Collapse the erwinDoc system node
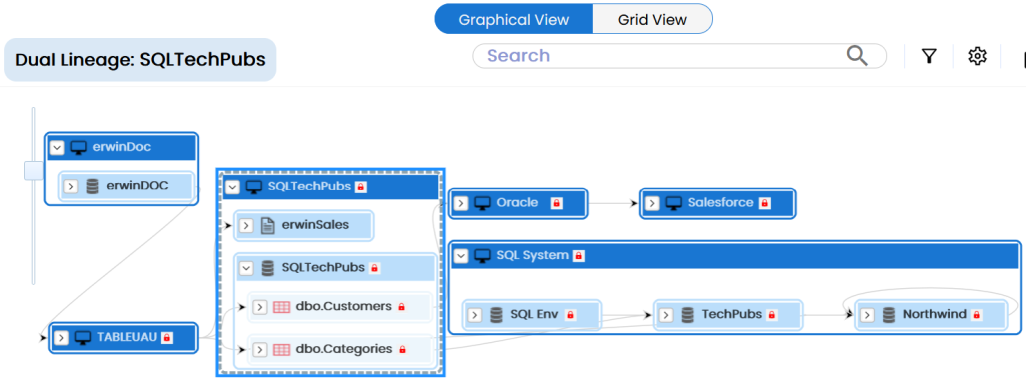This screenshot has height=380, width=1026. 58,148
